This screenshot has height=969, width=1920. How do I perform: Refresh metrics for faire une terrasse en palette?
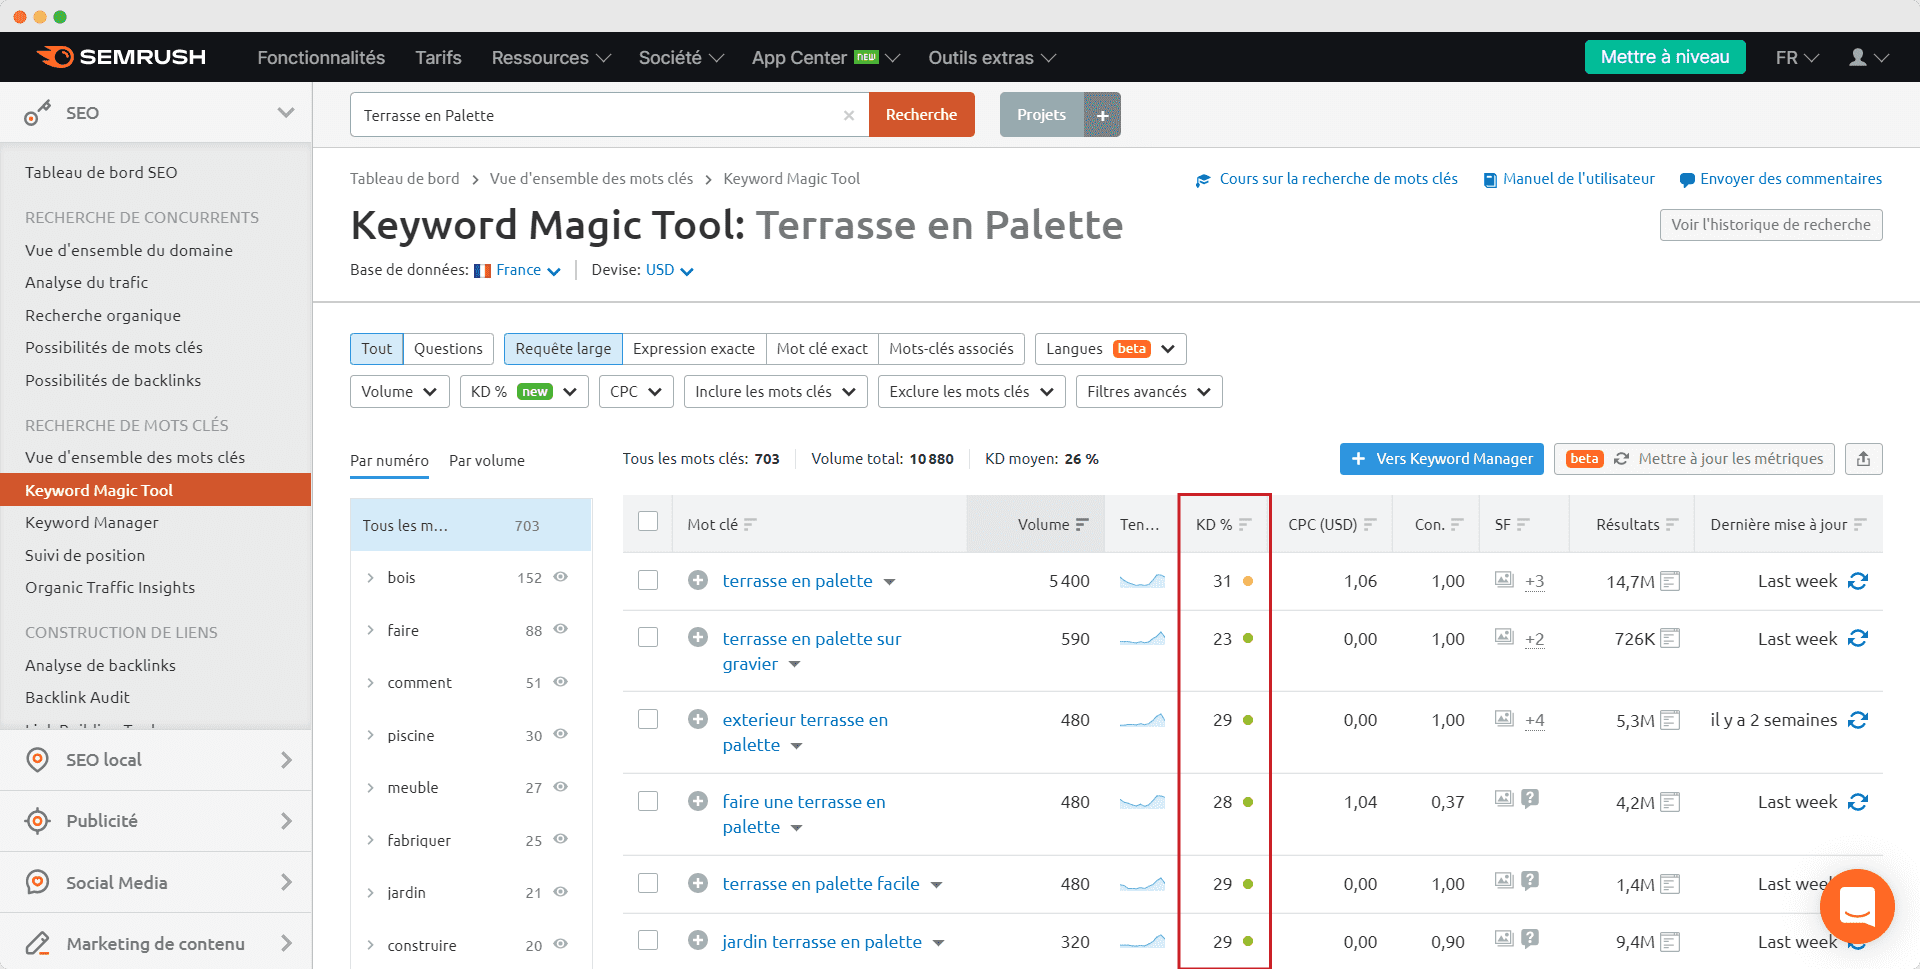click(1858, 802)
